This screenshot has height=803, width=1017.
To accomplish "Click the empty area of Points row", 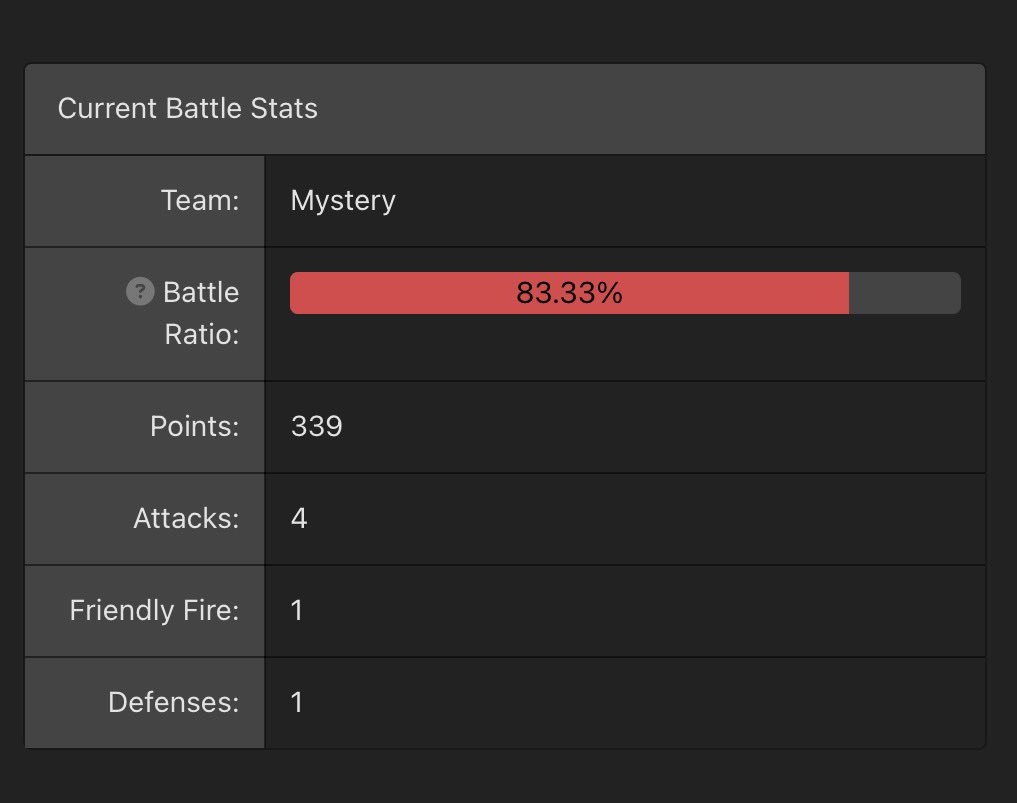I will 664,427.
